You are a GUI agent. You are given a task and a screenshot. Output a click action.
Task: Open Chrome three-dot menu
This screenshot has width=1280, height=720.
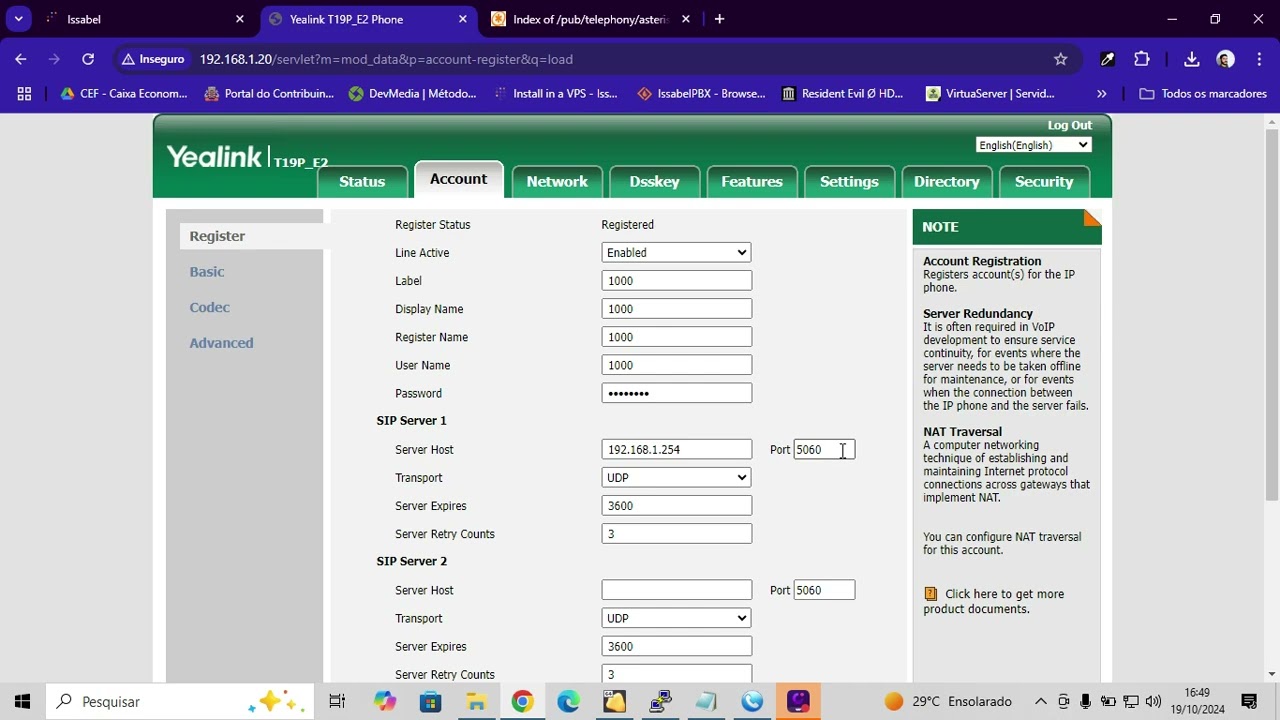(x=1258, y=59)
